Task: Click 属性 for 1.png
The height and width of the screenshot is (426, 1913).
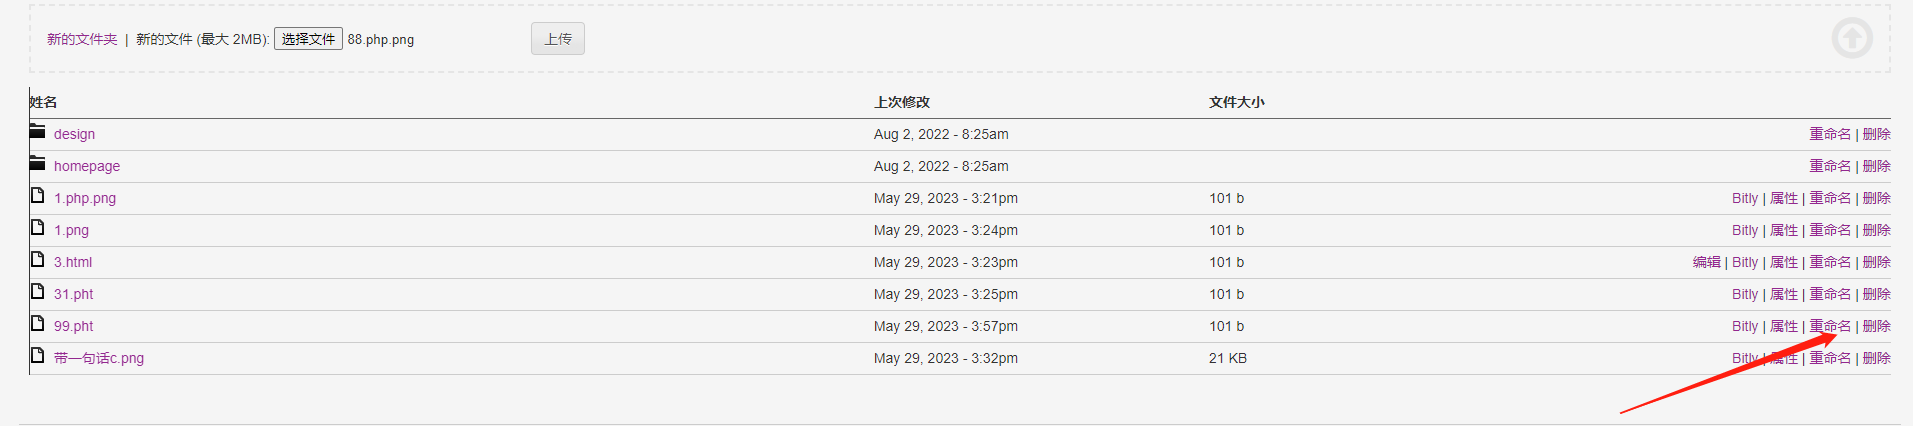Action: tap(1784, 230)
